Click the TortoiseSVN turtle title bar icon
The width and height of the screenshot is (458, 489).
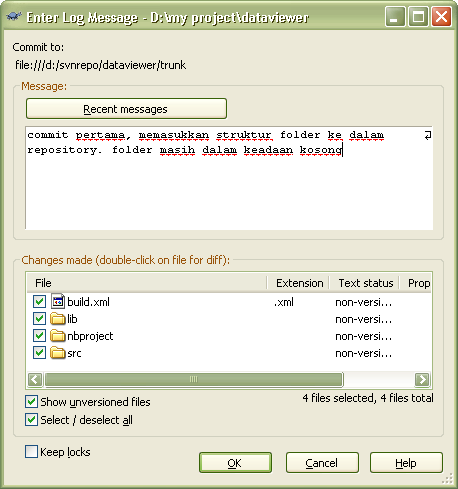point(14,17)
